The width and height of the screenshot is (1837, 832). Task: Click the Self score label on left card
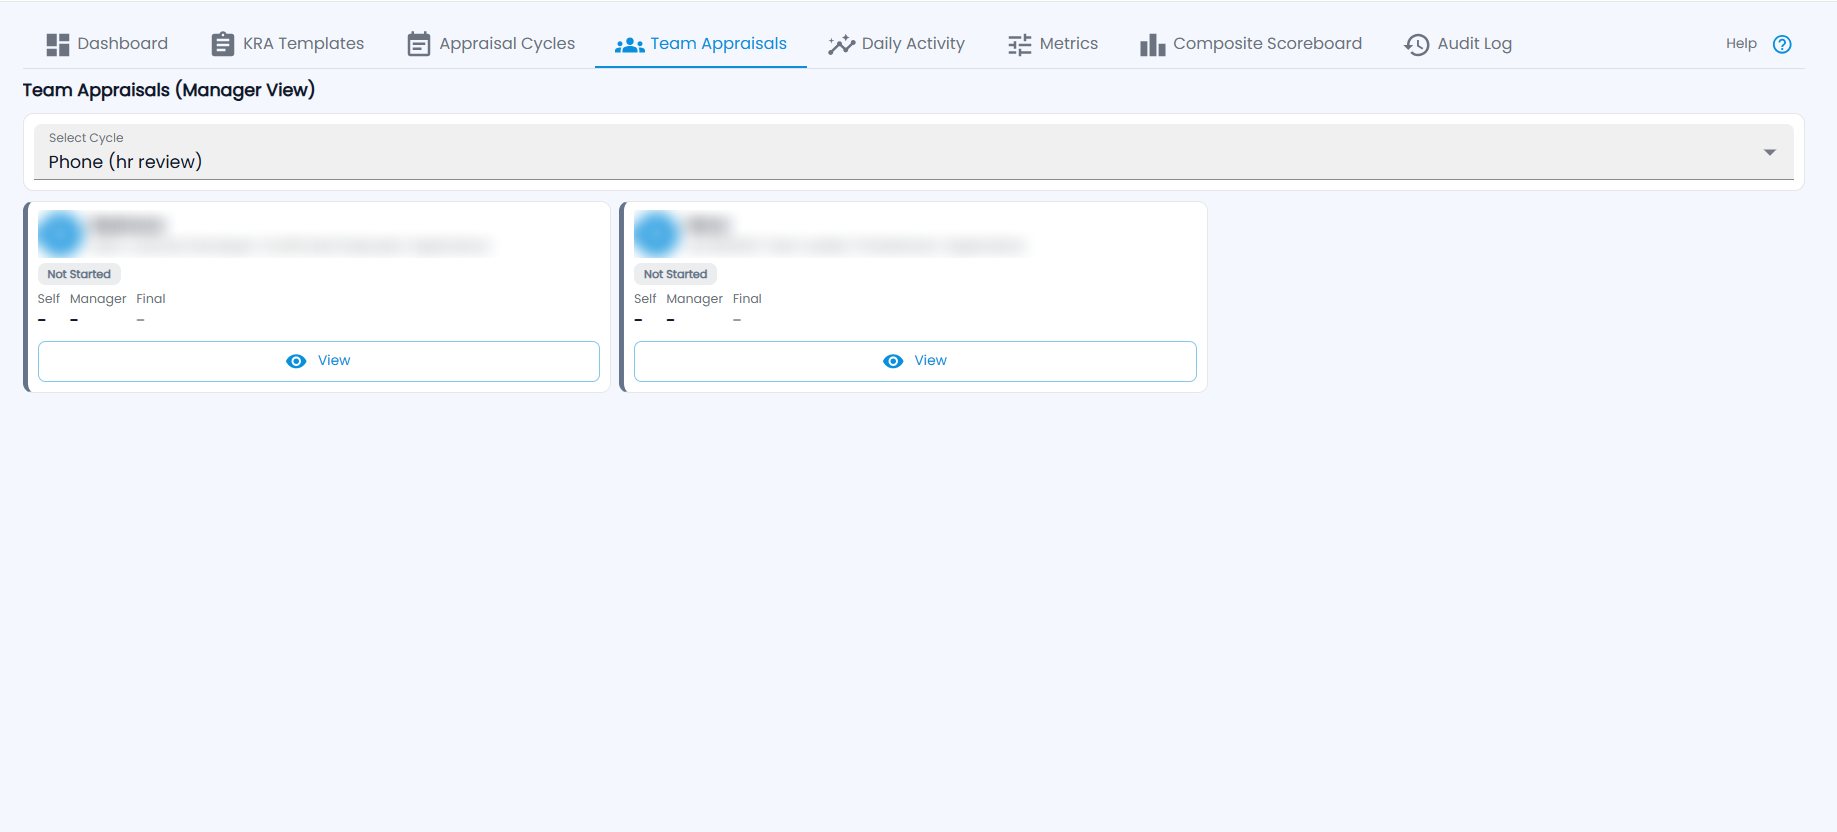coord(49,299)
